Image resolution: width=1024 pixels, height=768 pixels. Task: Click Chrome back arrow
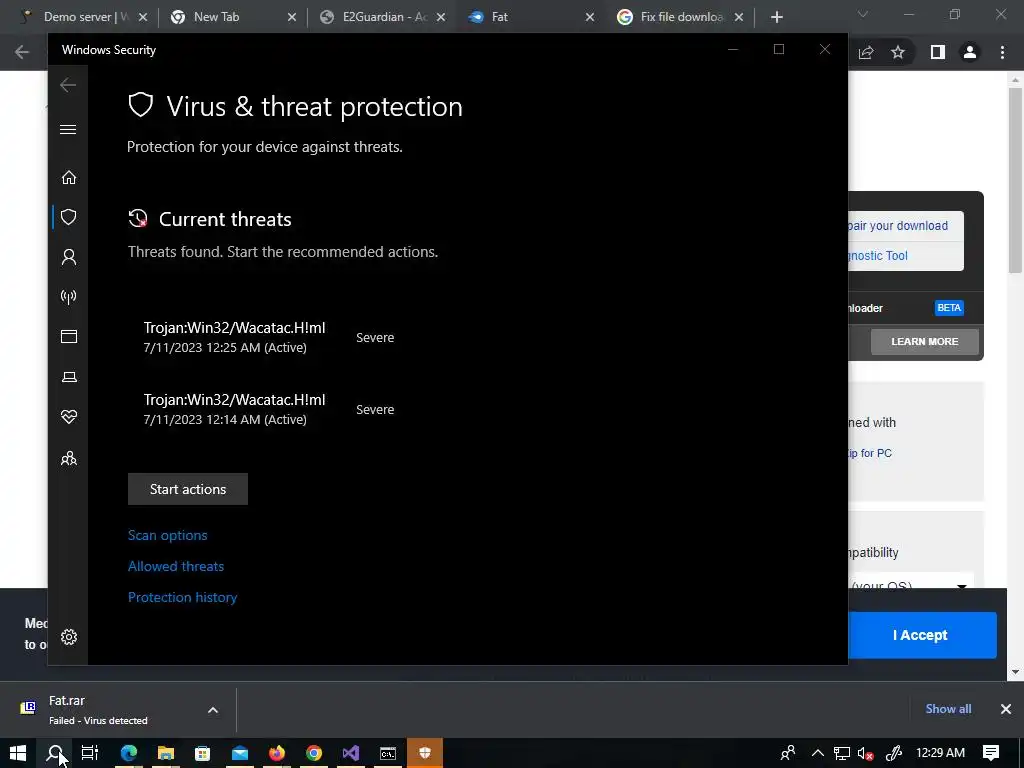[x=22, y=52]
